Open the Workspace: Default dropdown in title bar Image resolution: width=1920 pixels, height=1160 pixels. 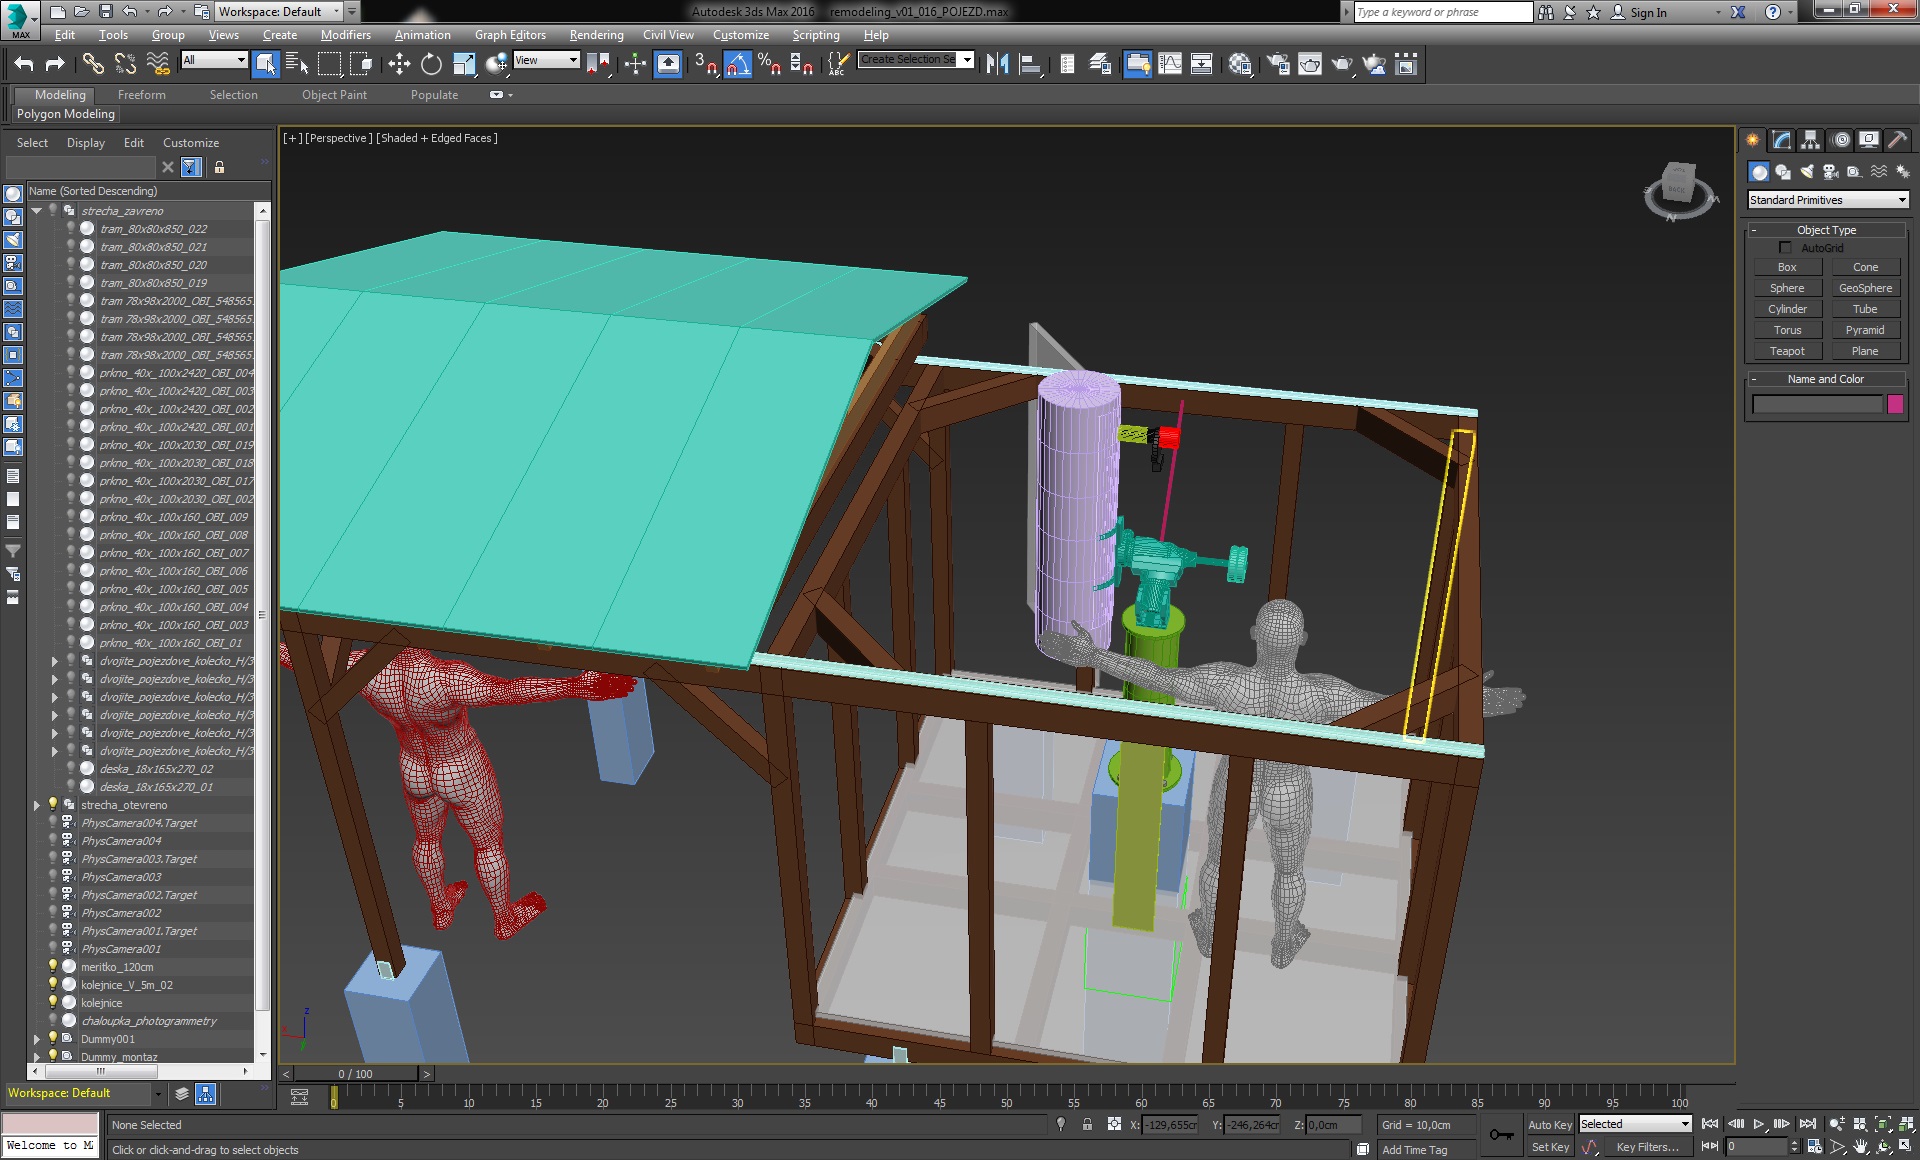(278, 12)
